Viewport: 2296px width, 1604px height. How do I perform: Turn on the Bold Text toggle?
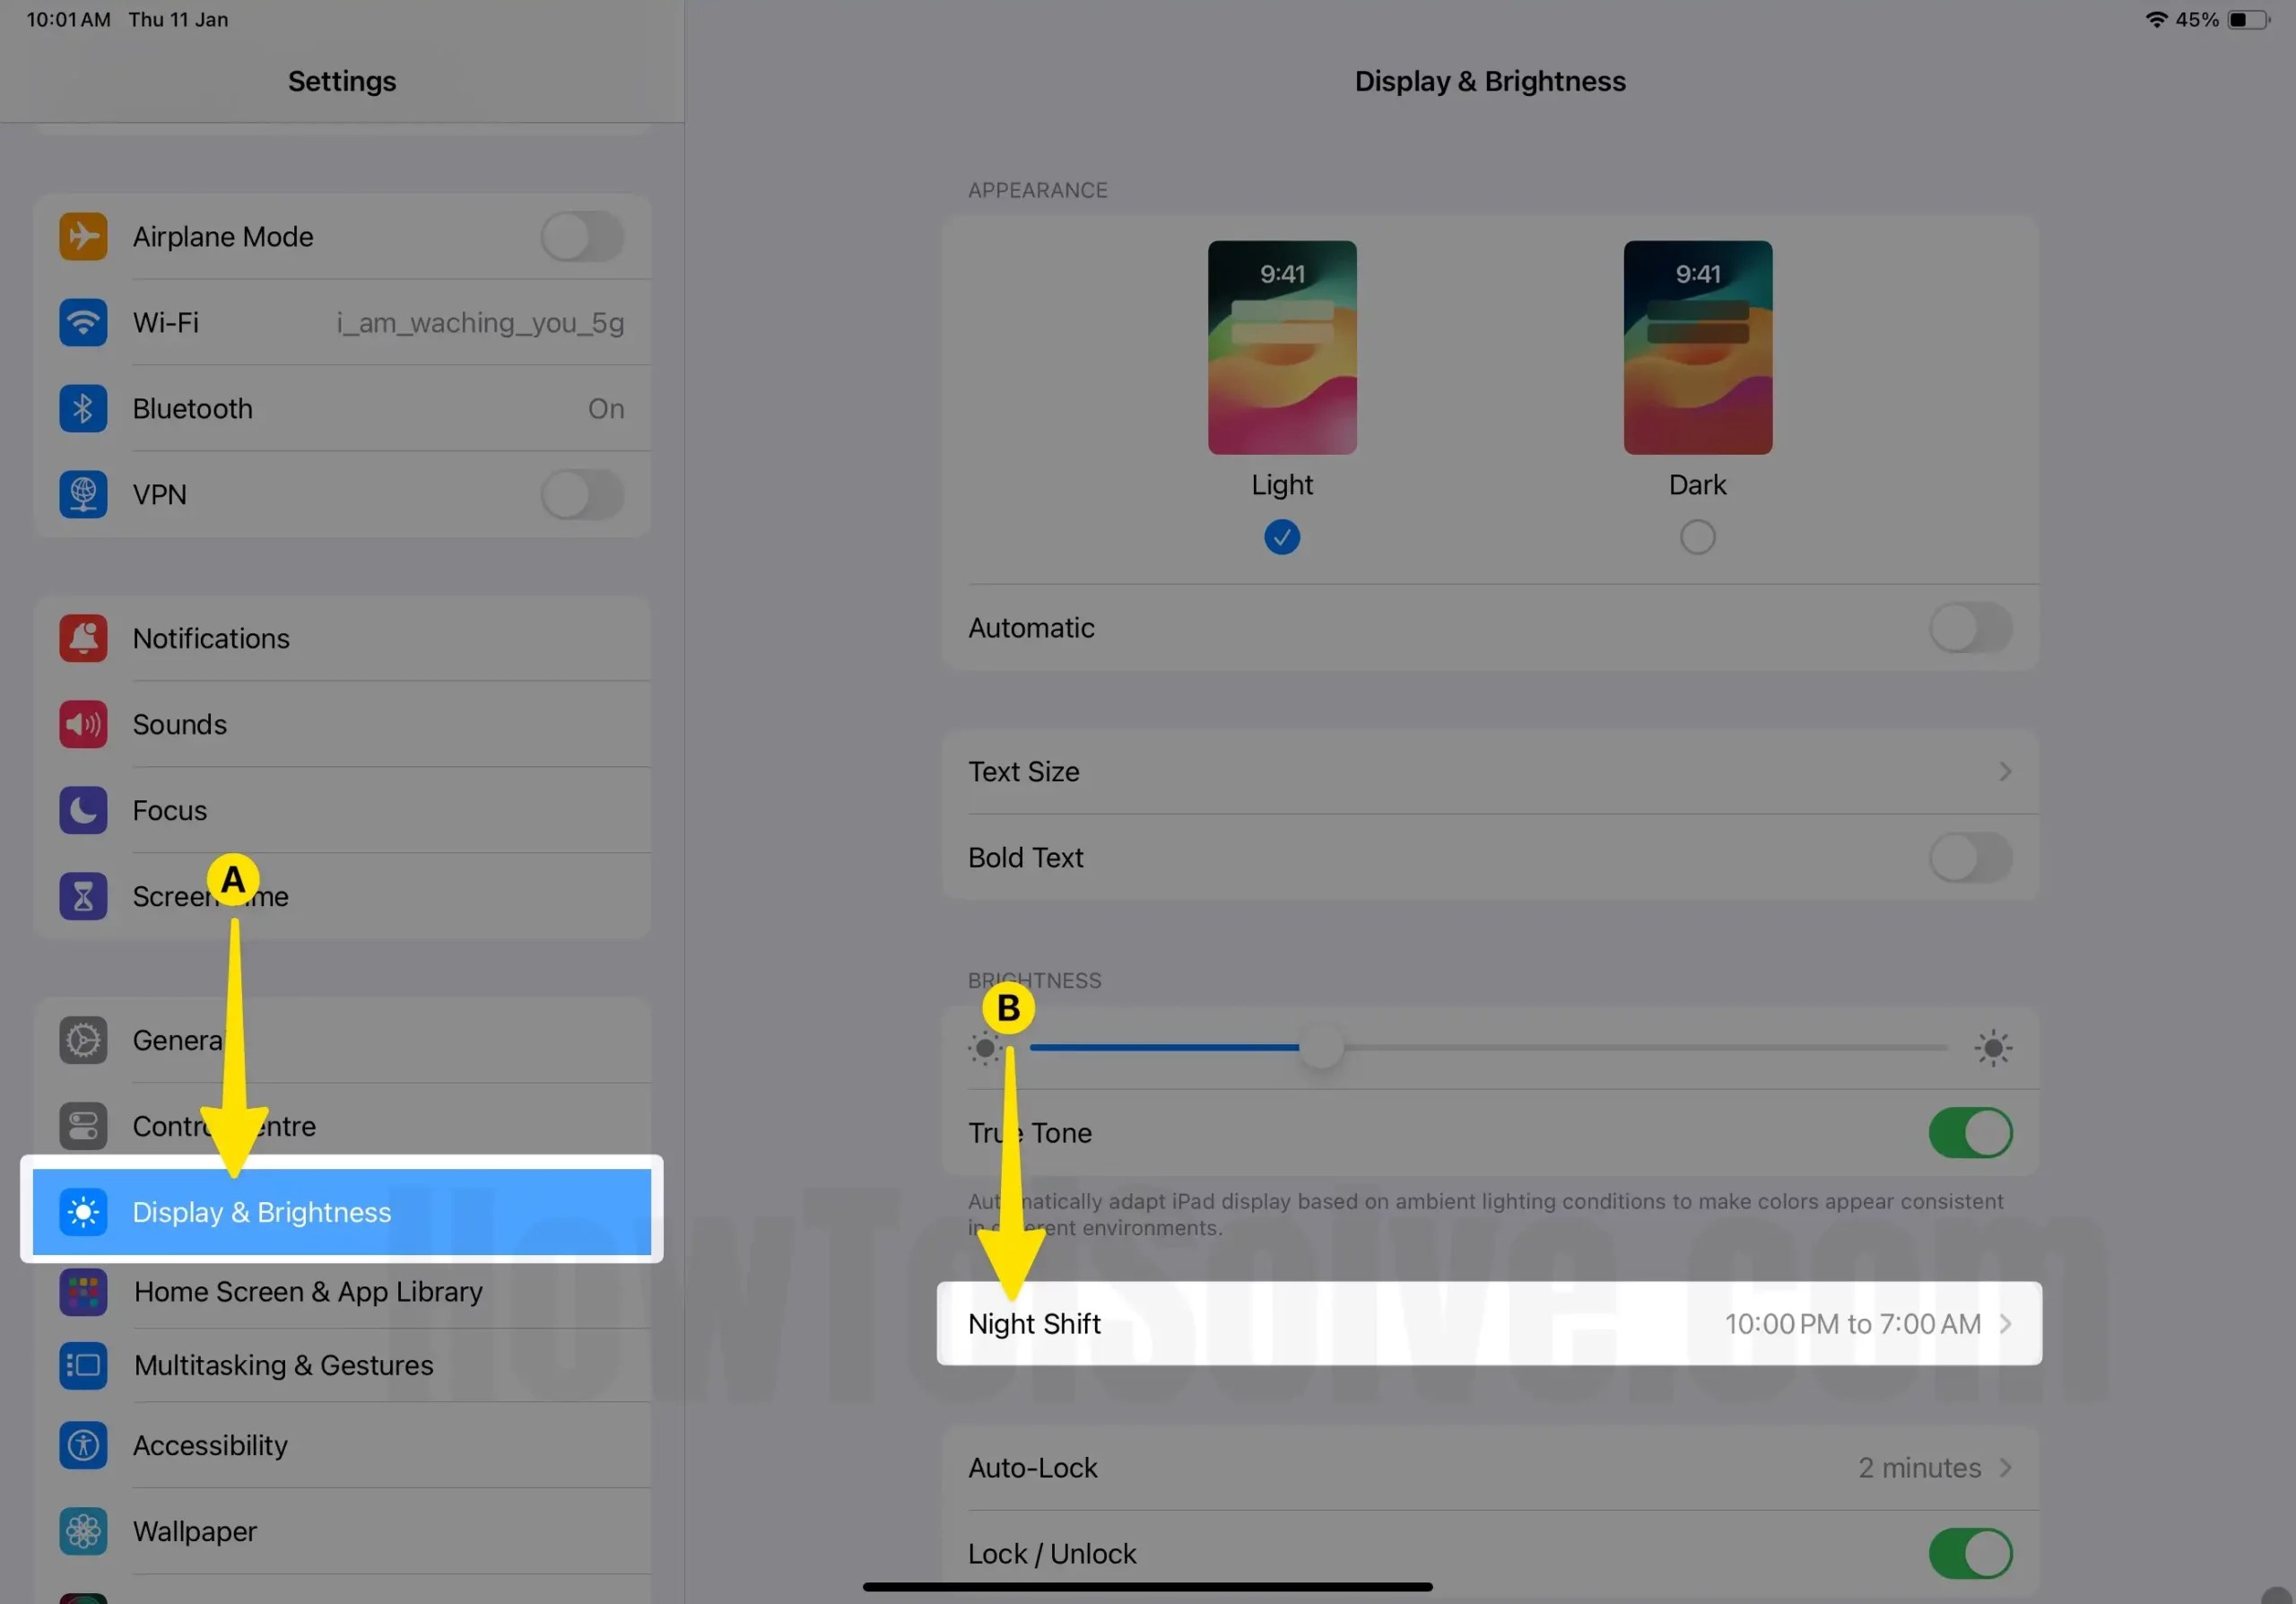tap(1969, 857)
